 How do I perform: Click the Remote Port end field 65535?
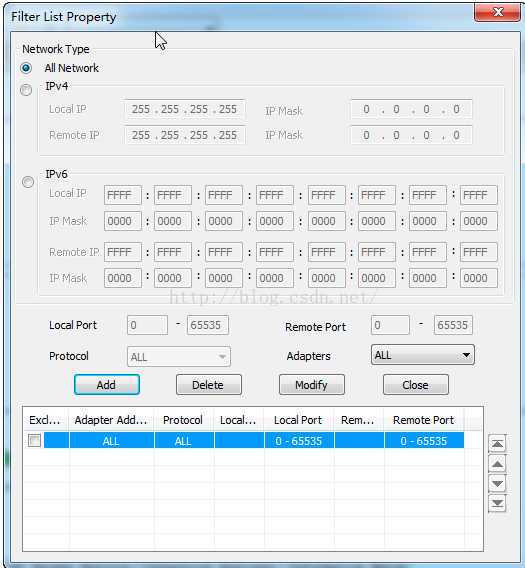[453, 325]
